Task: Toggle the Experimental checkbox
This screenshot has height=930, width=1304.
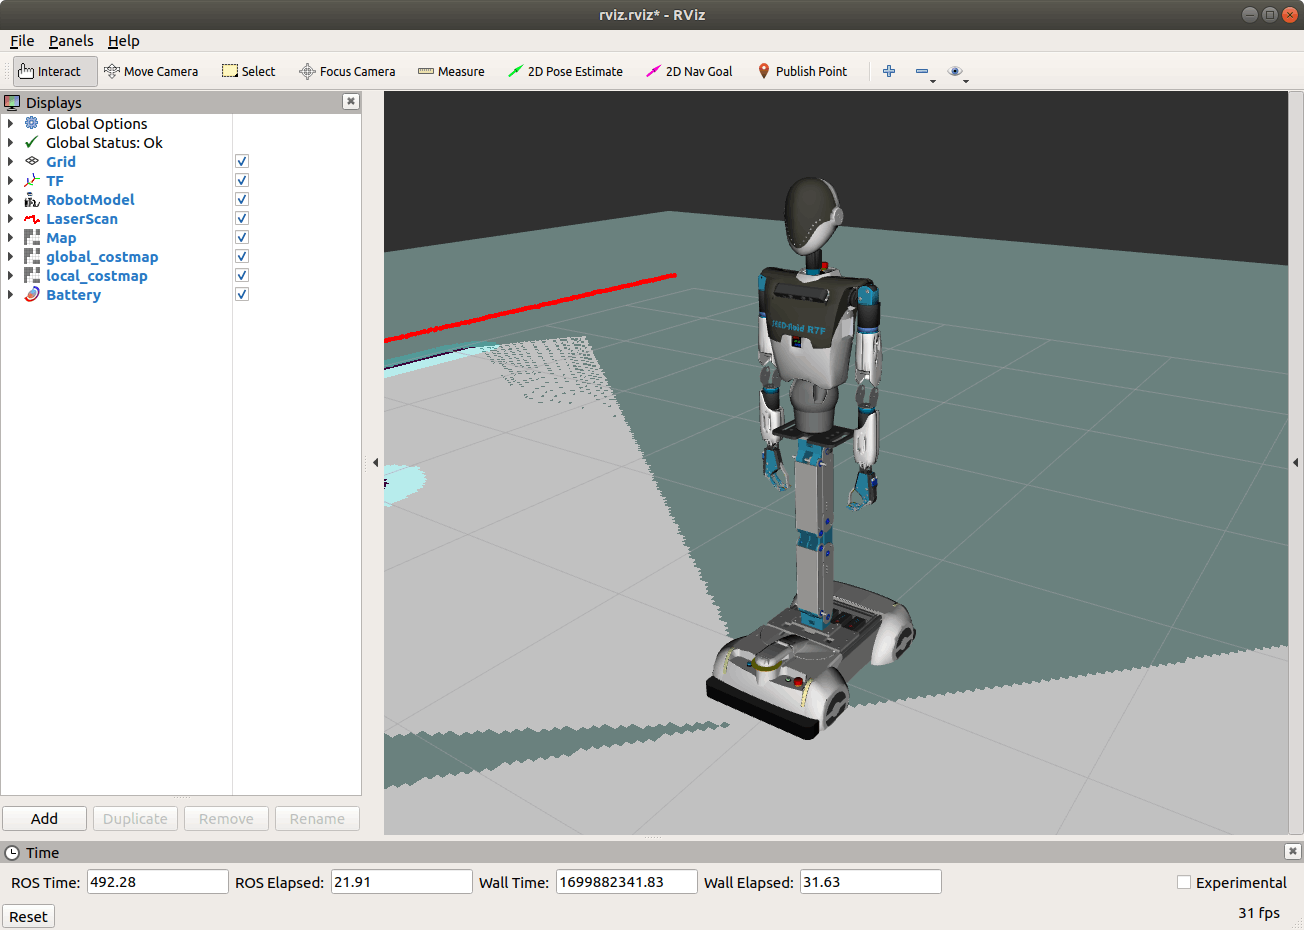Action: [x=1184, y=882]
